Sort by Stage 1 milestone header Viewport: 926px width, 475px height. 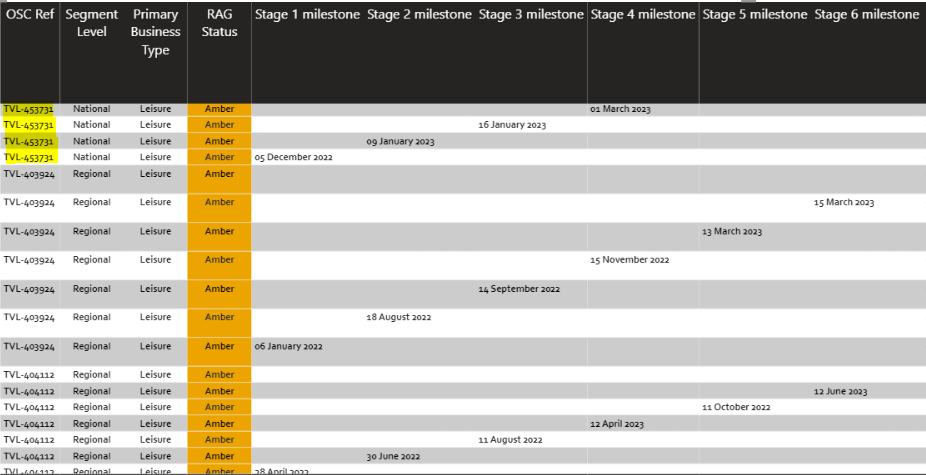point(307,15)
